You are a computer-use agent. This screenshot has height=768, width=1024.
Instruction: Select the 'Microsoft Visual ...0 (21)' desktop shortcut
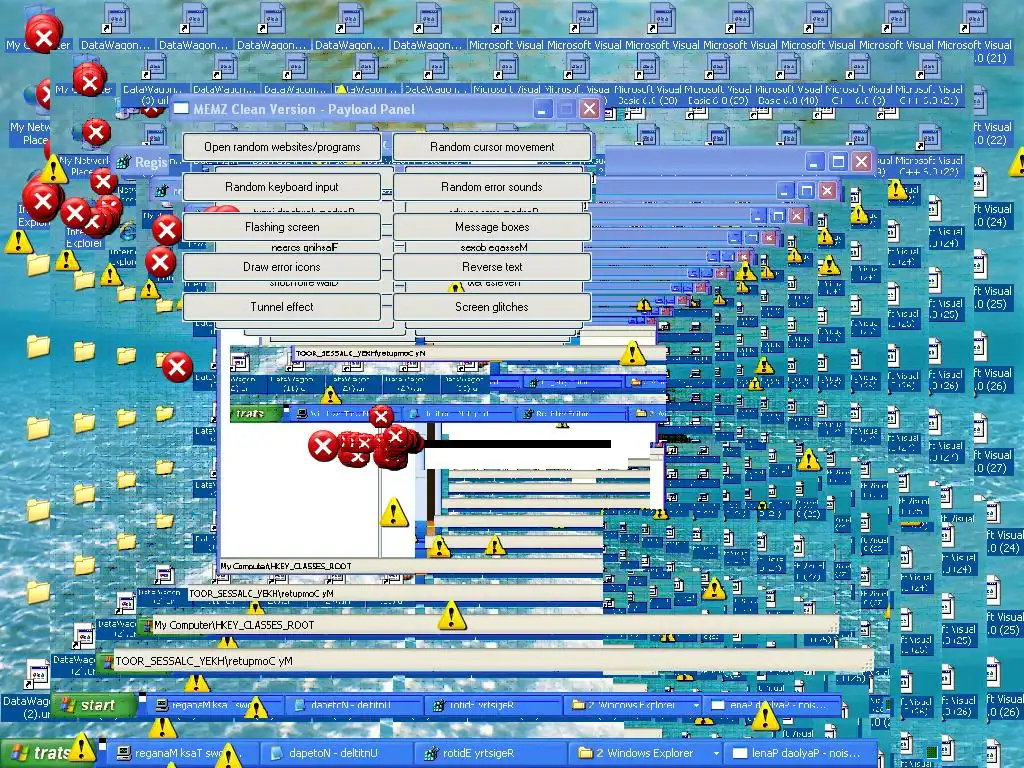point(974,34)
